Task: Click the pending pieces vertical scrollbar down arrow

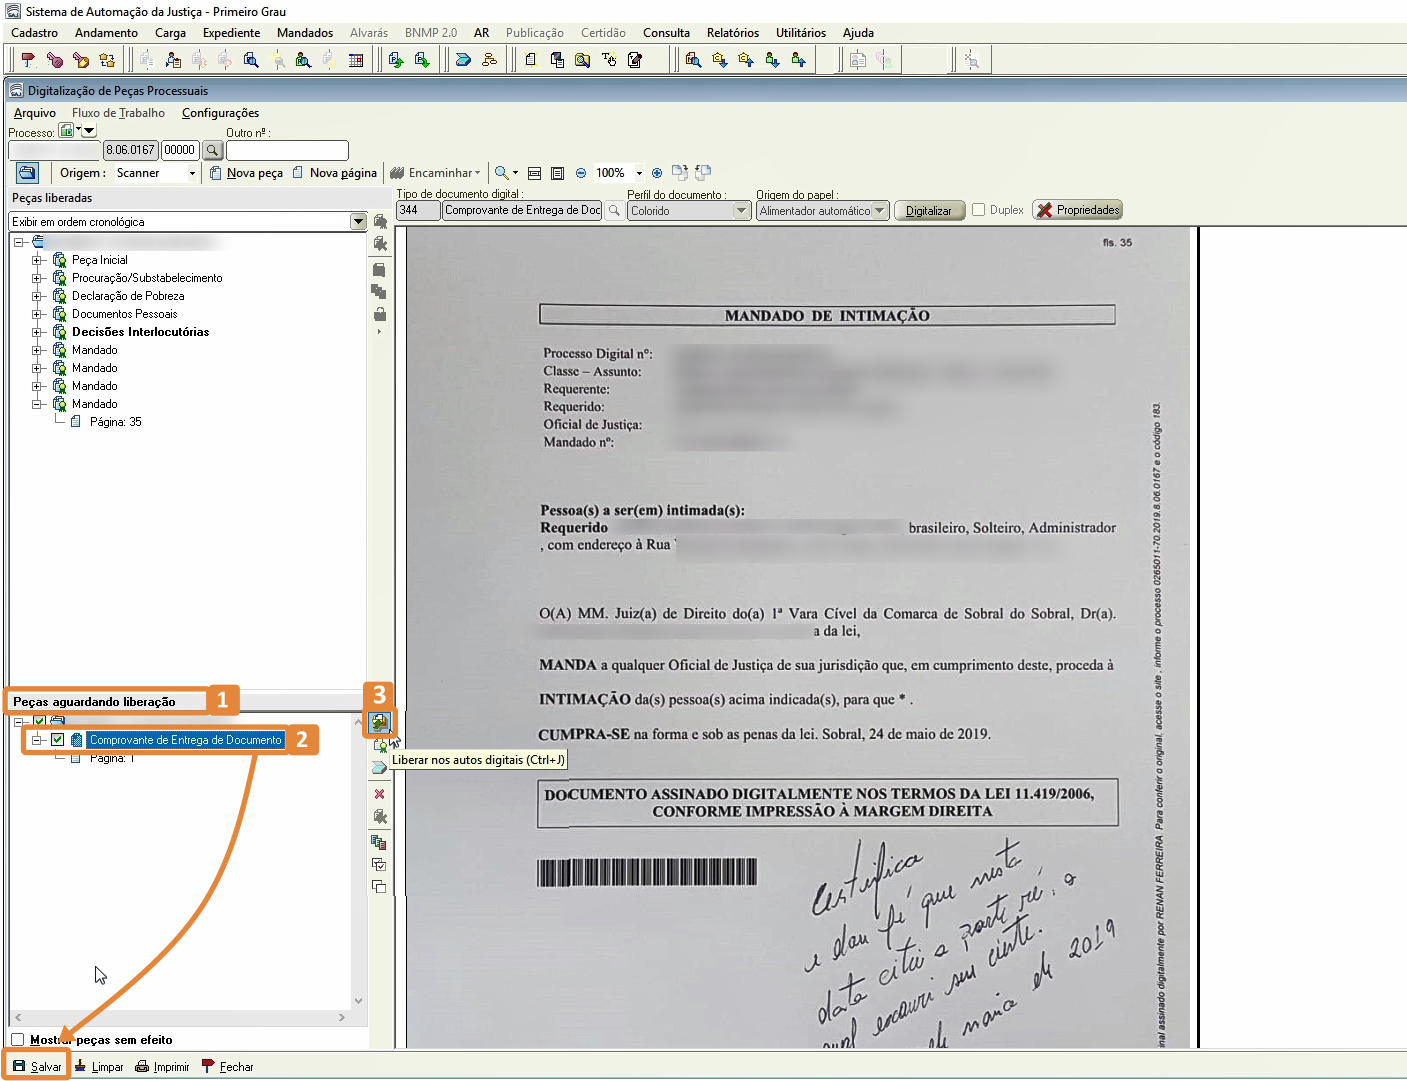Action: pyautogui.click(x=359, y=1001)
